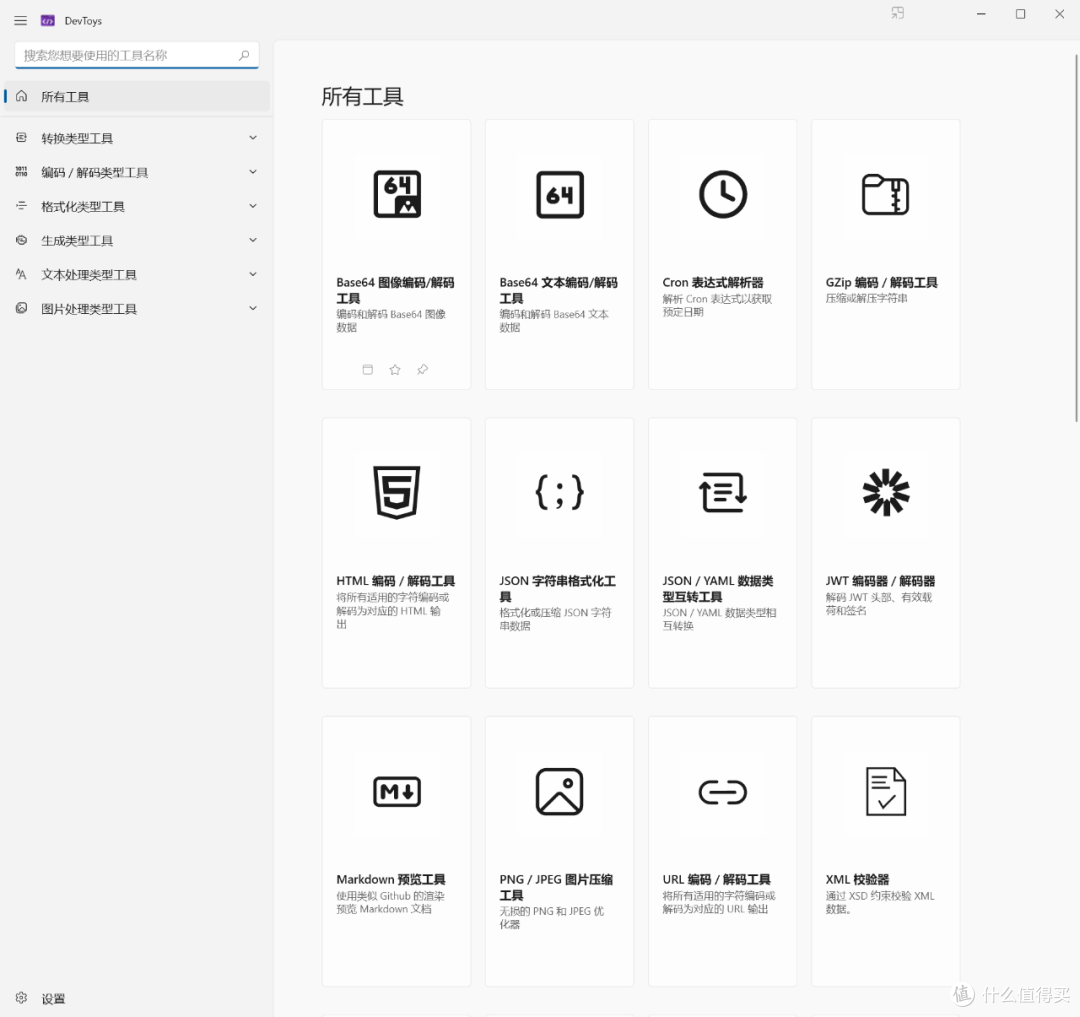Image resolution: width=1080 pixels, height=1017 pixels.
Task: Open Base64 image tool in new window
Action: pos(368,370)
